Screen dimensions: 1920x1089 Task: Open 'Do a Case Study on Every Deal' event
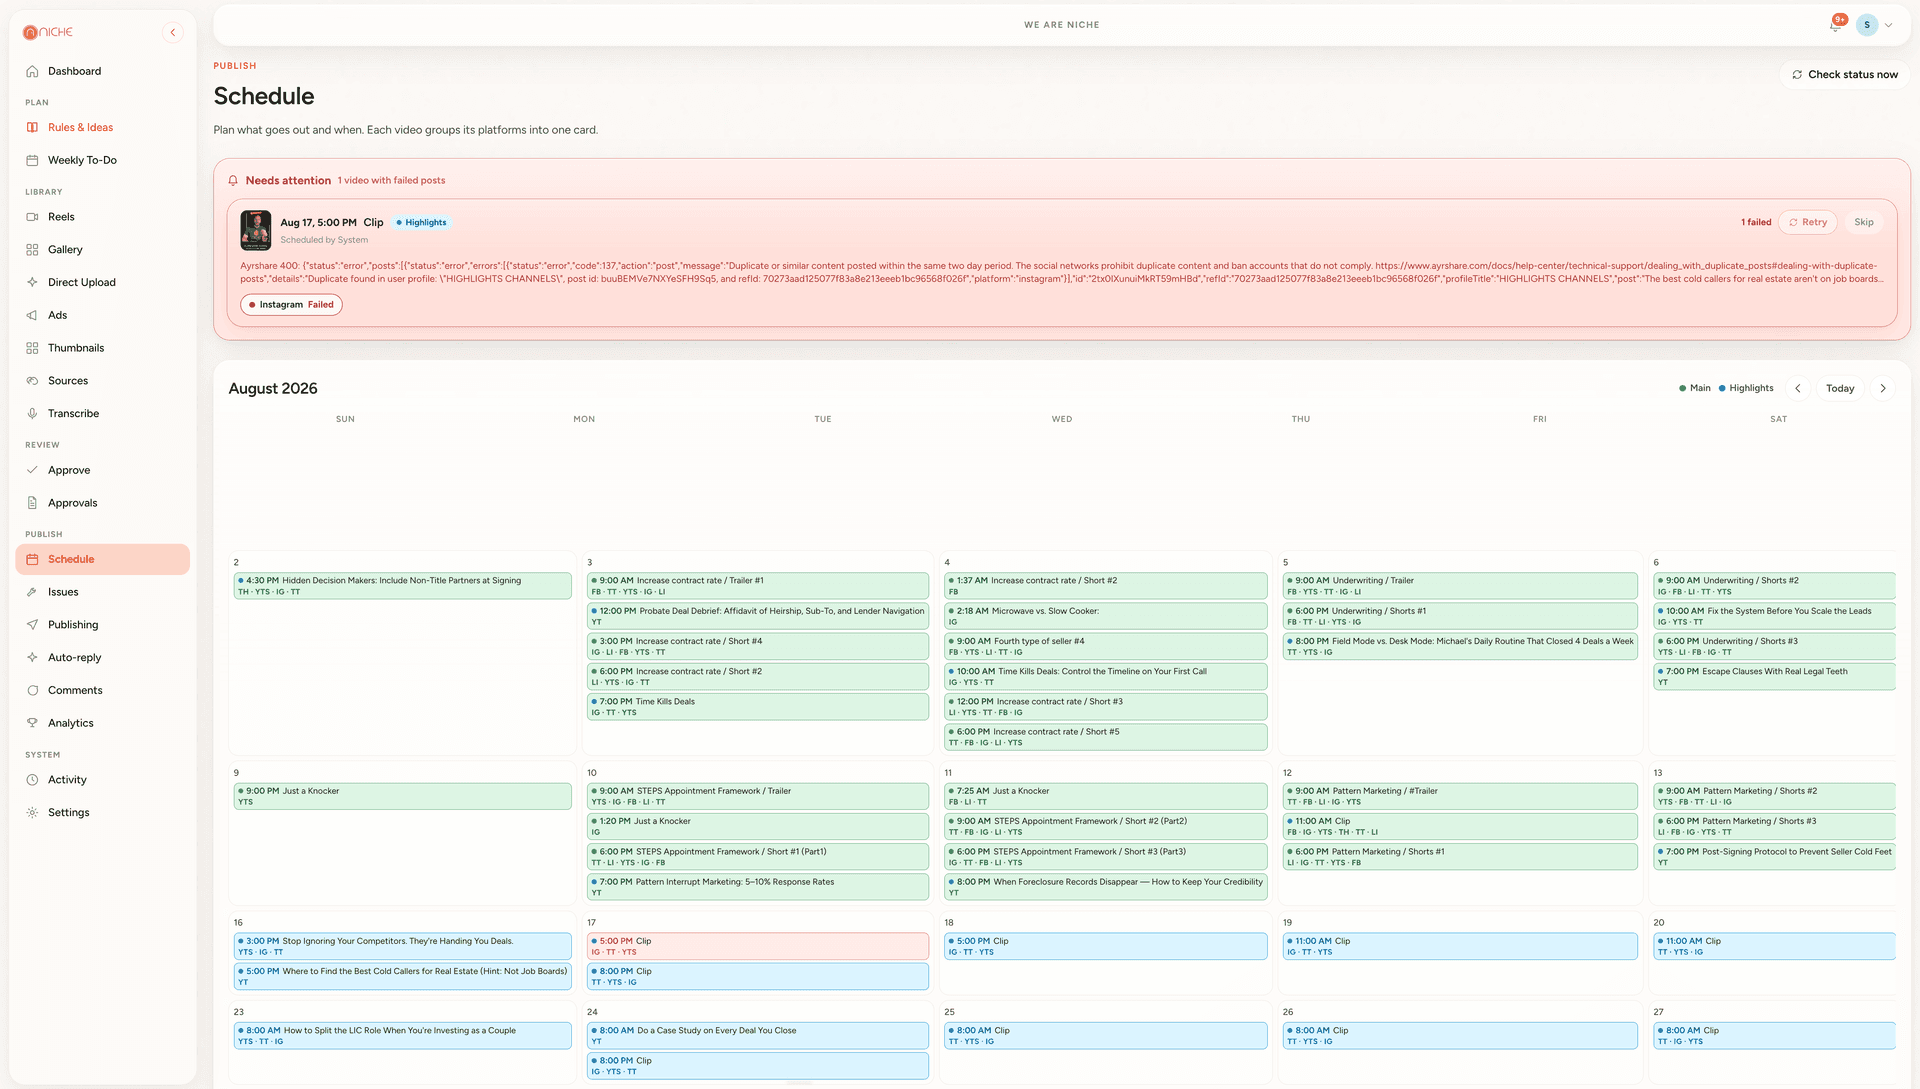(758, 1036)
